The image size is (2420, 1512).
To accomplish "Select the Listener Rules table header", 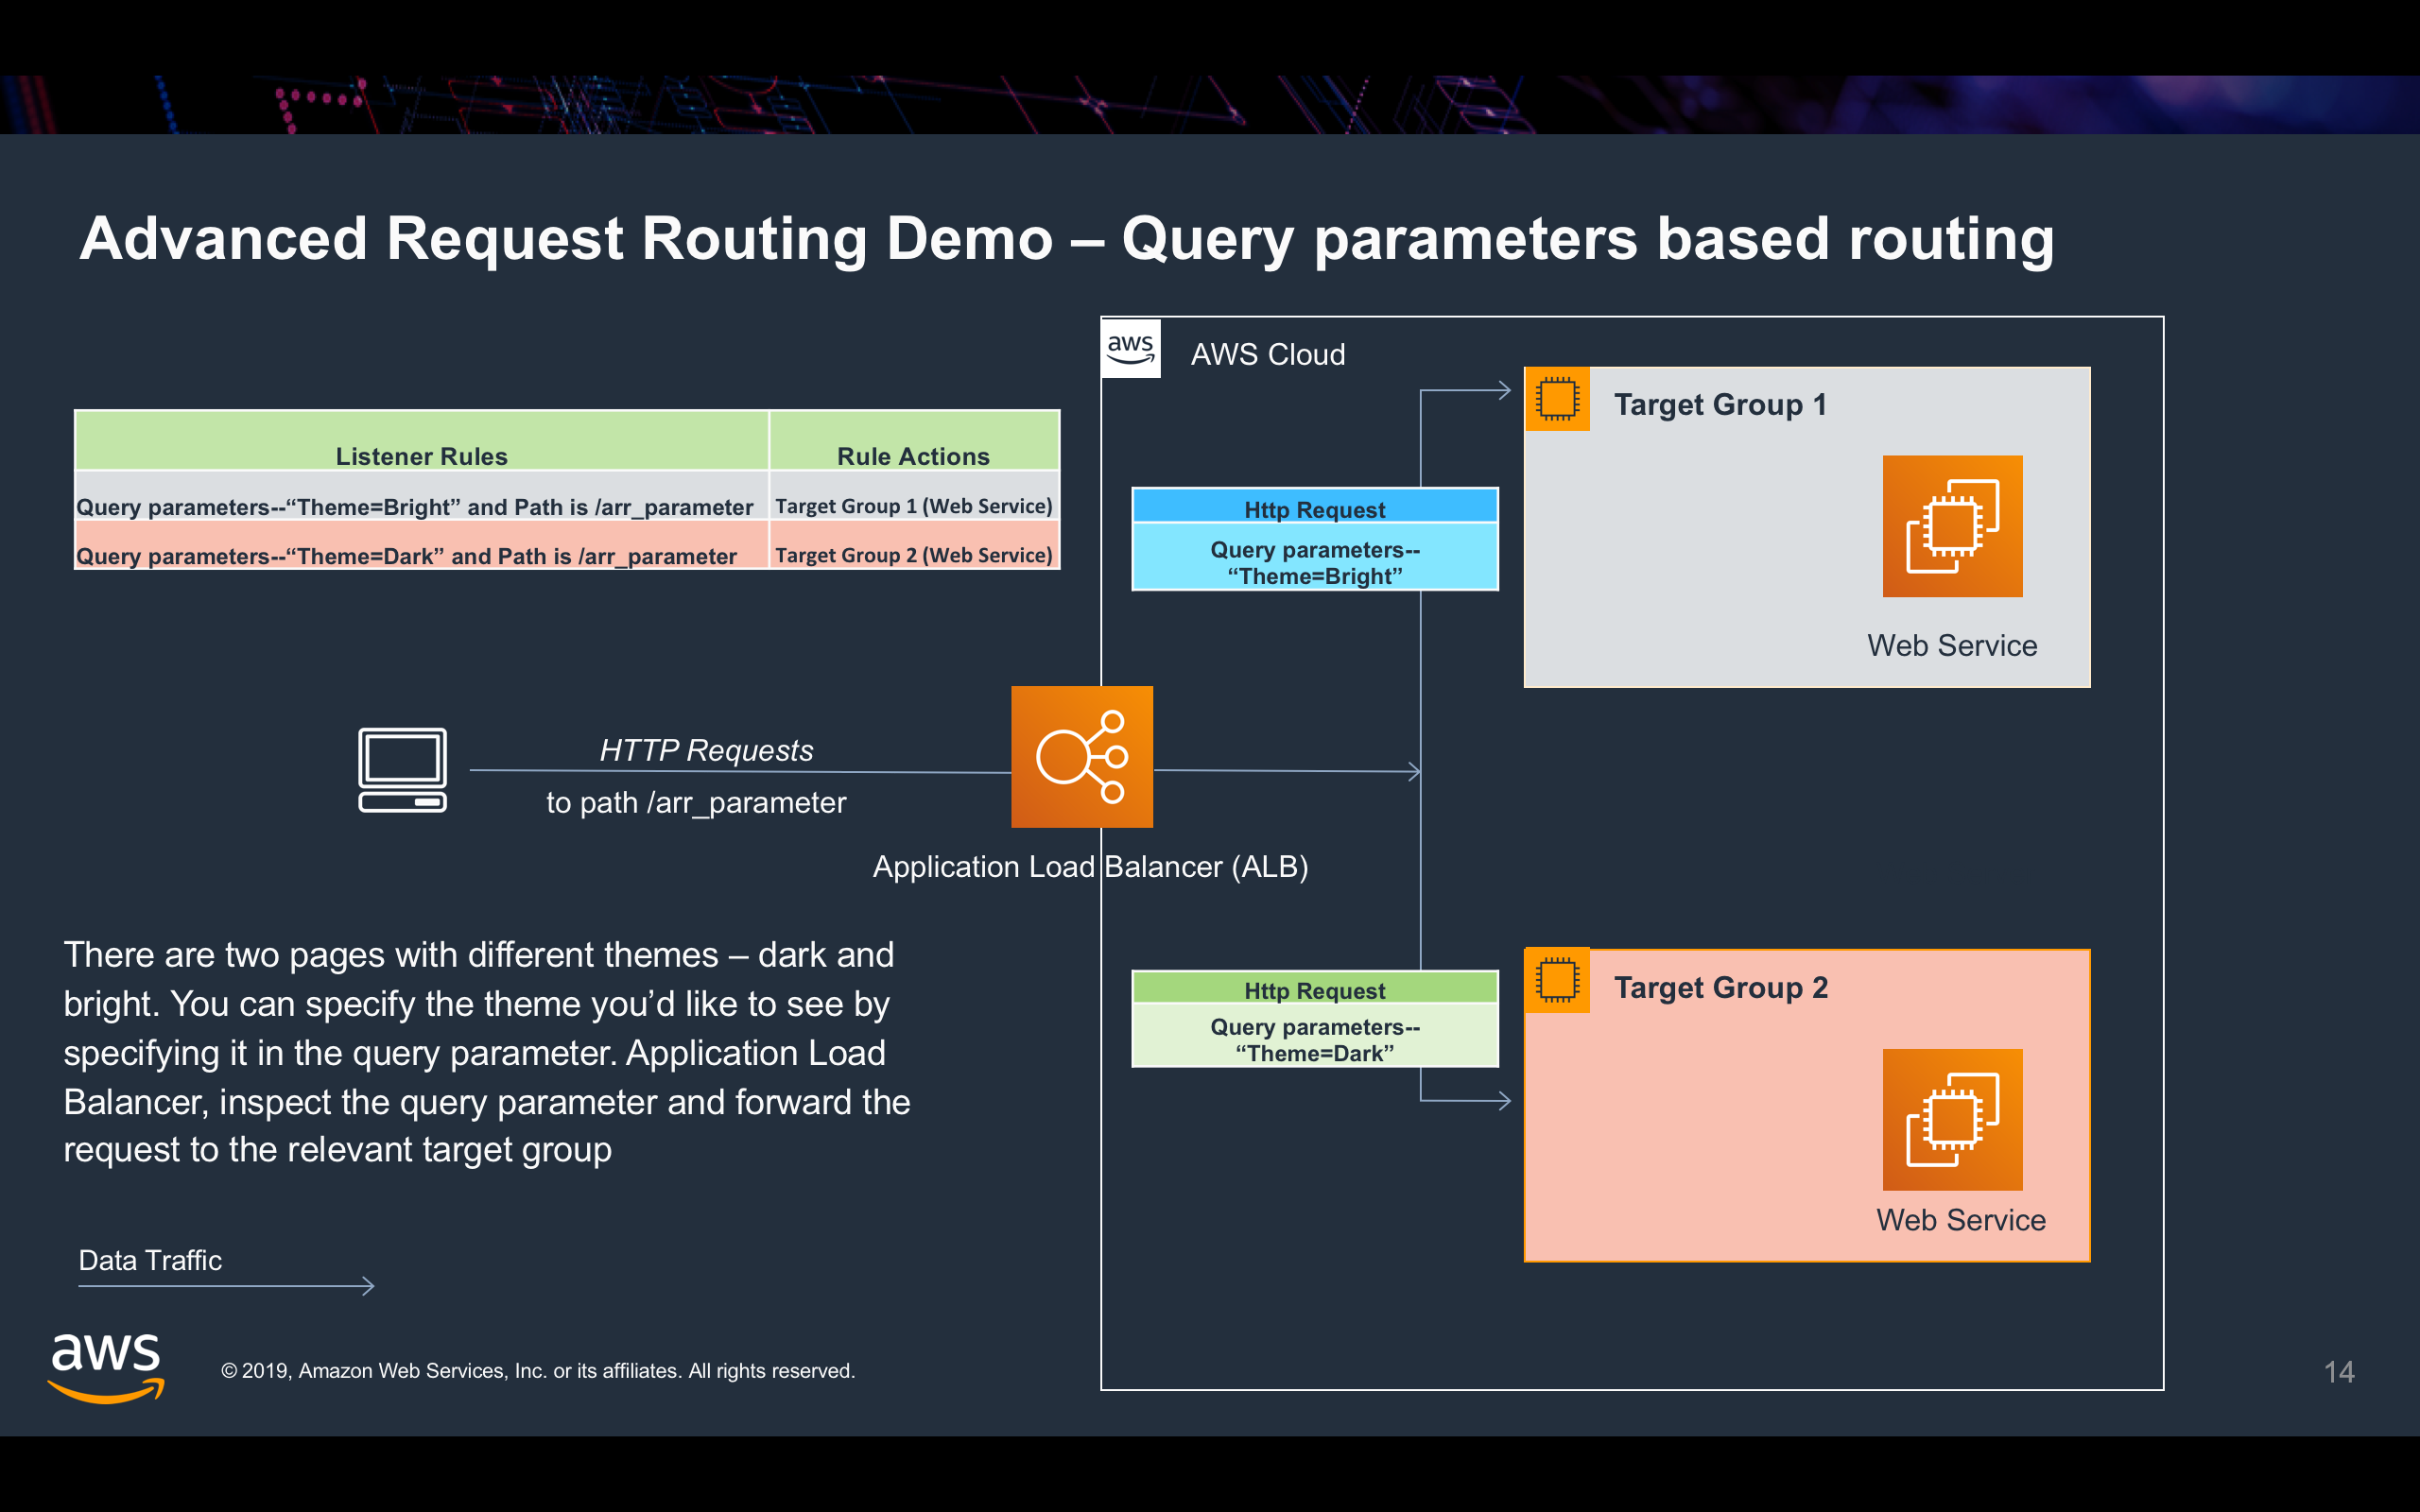I will pyautogui.click(x=421, y=455).
